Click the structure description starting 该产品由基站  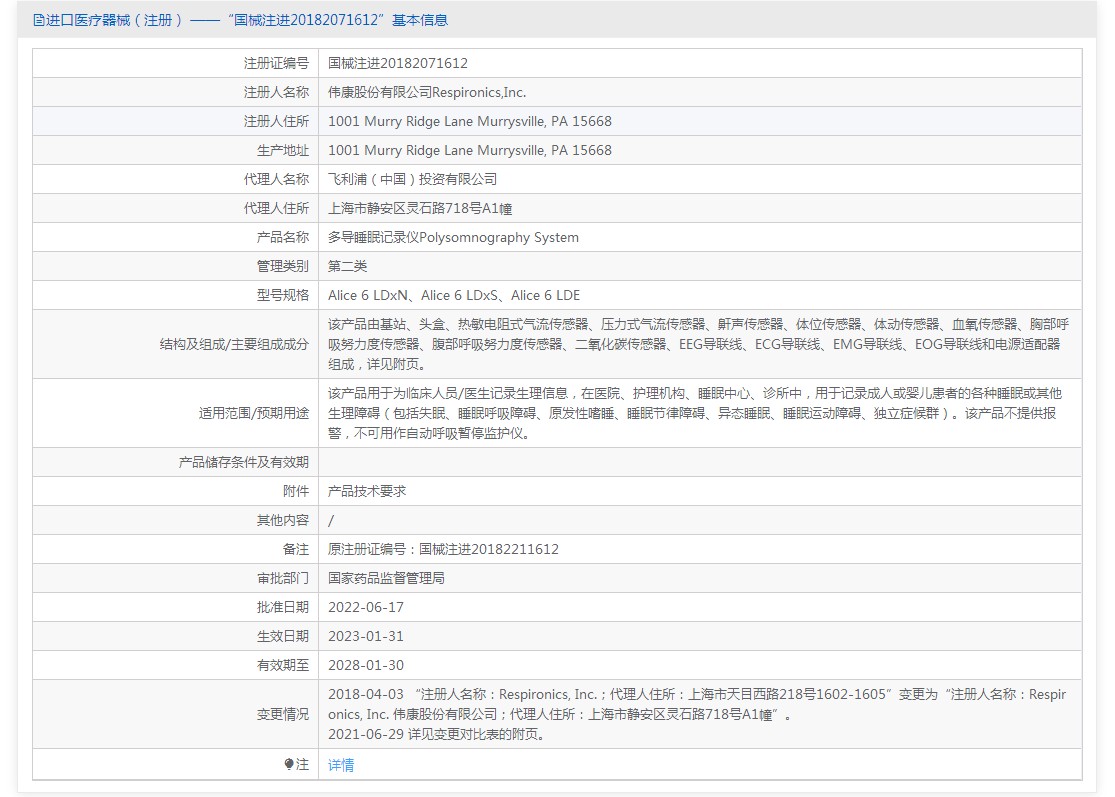[x=698, y=344]
